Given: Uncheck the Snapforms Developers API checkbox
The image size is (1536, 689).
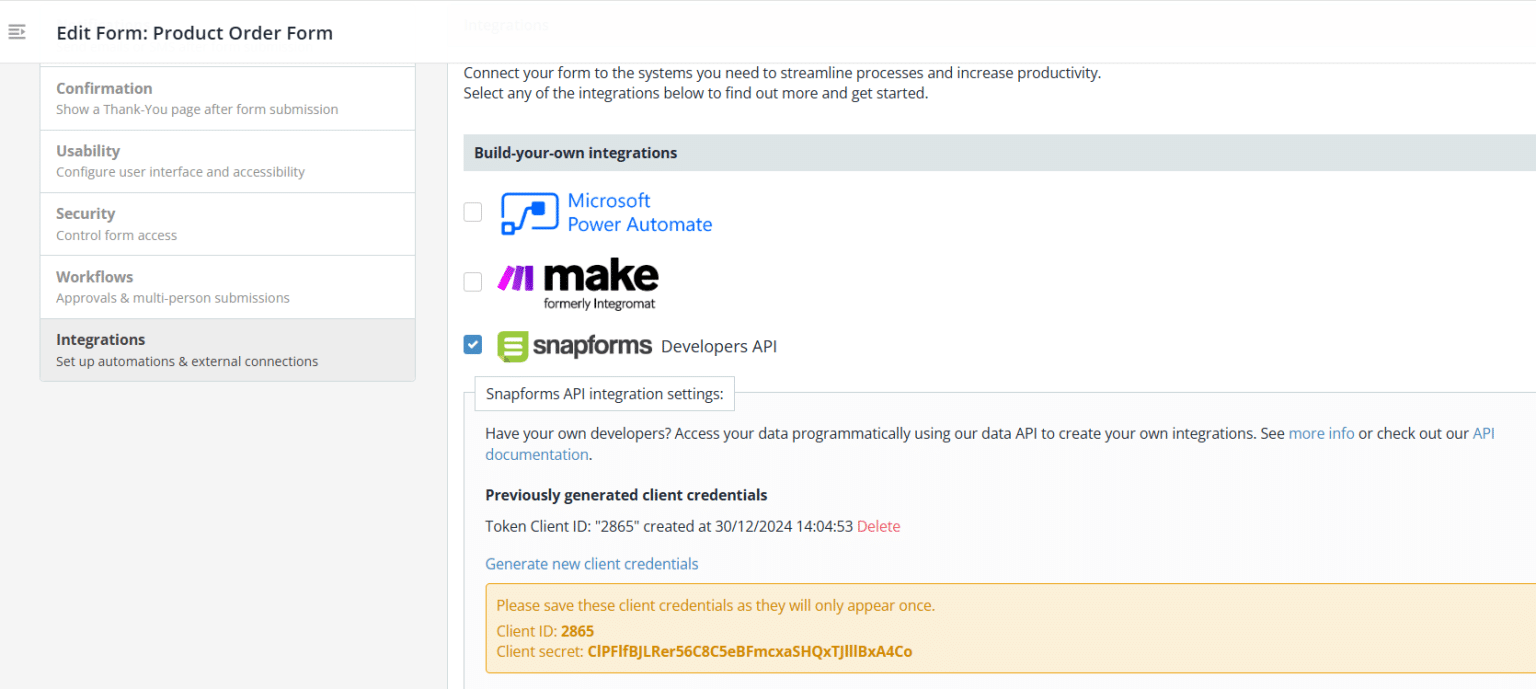Looking at the screenshot, I should pos(472,344).
